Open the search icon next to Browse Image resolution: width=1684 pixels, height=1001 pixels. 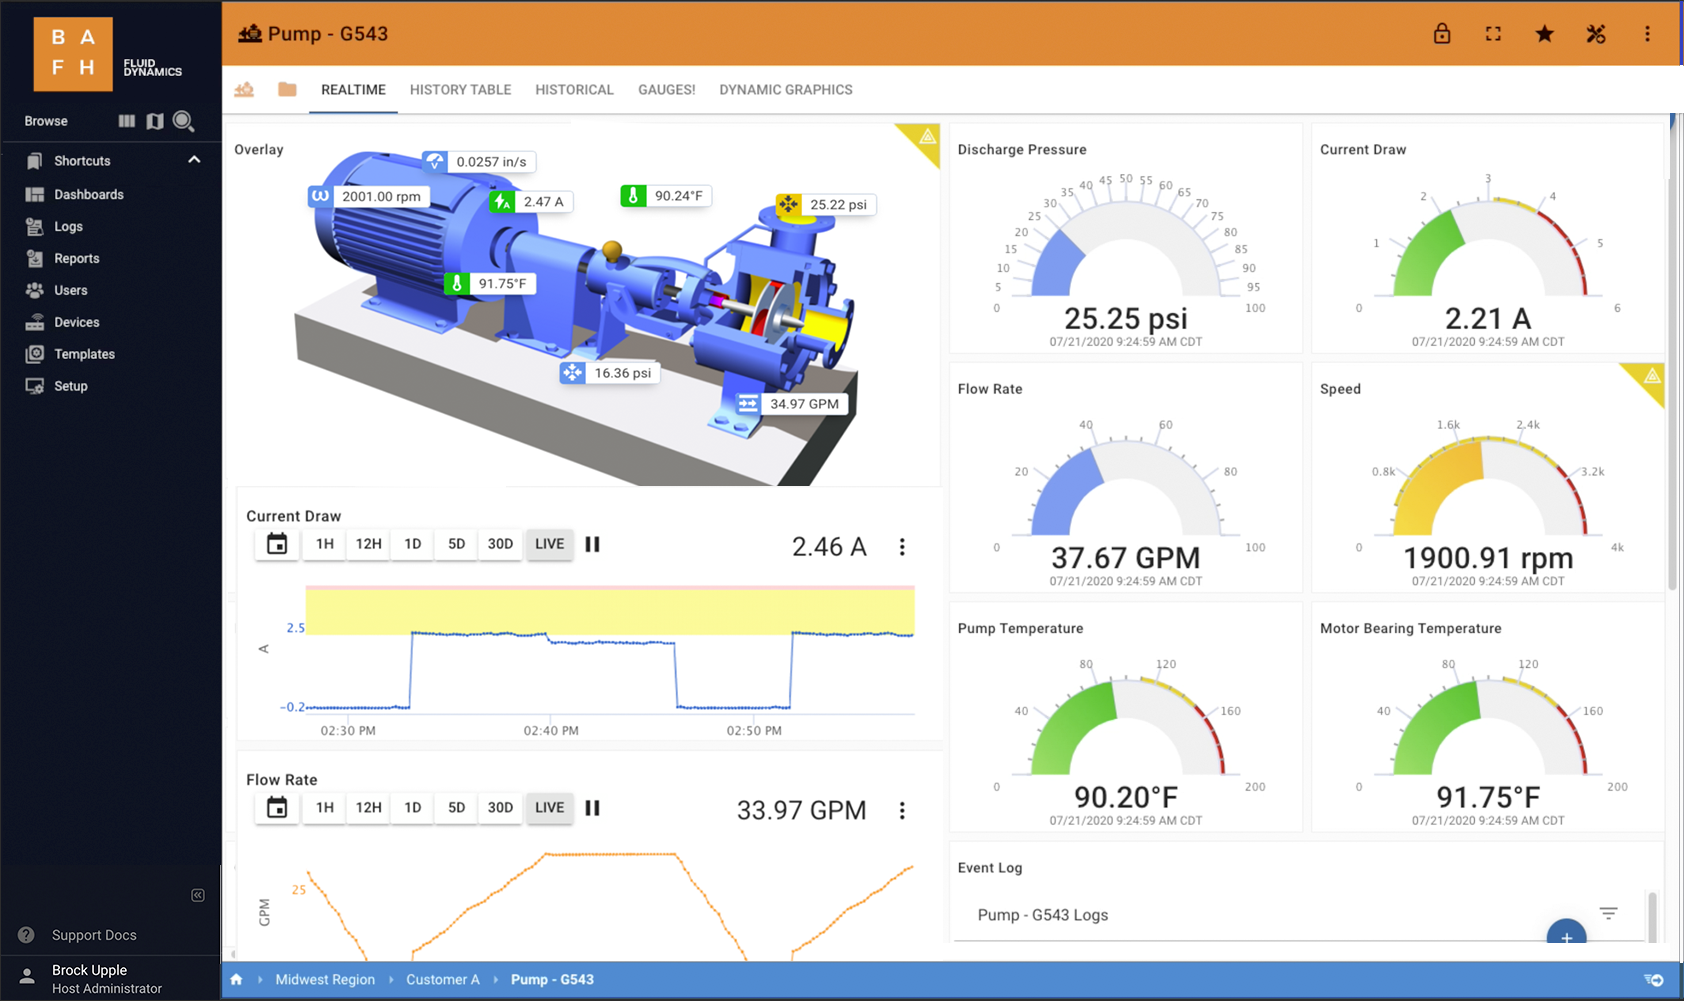pos(183,121)
